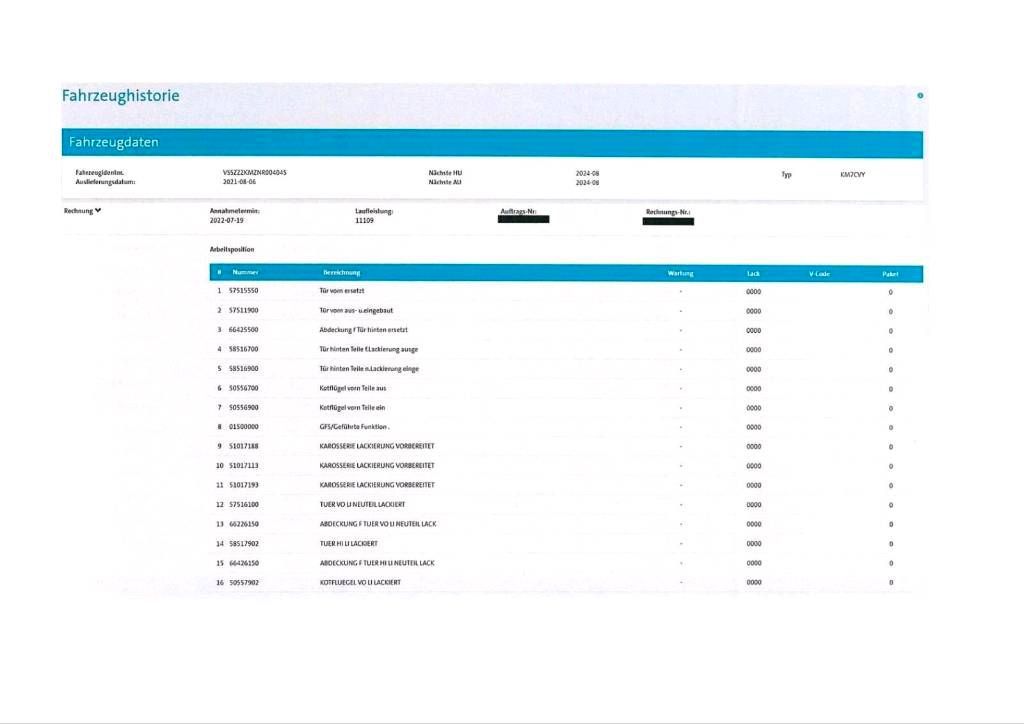Sort table by Bezeichnung column header

pyautogui.click(x=342, y=272)
